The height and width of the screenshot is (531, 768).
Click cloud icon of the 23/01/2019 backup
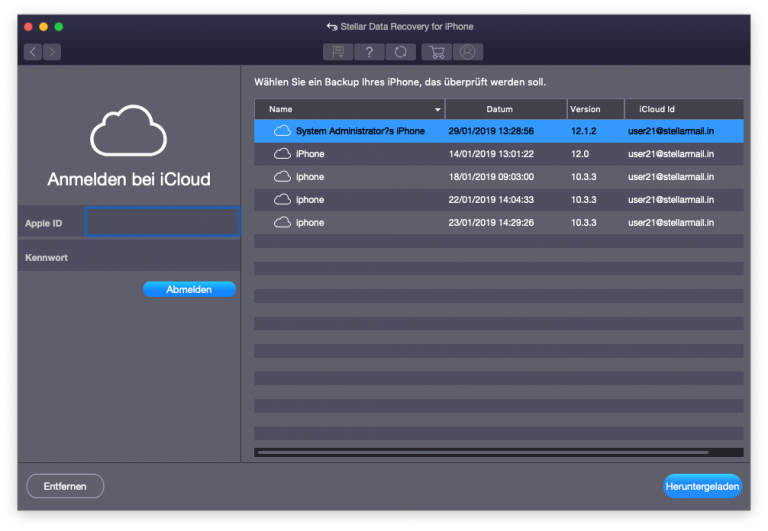click(x=282, y=222)
